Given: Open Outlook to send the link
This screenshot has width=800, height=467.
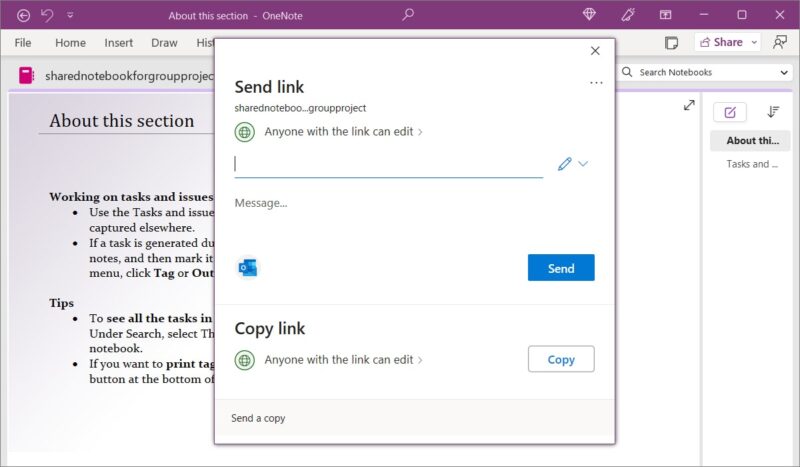Looking at the screenshot, I should pyautogui.click(x=248, y=267).
